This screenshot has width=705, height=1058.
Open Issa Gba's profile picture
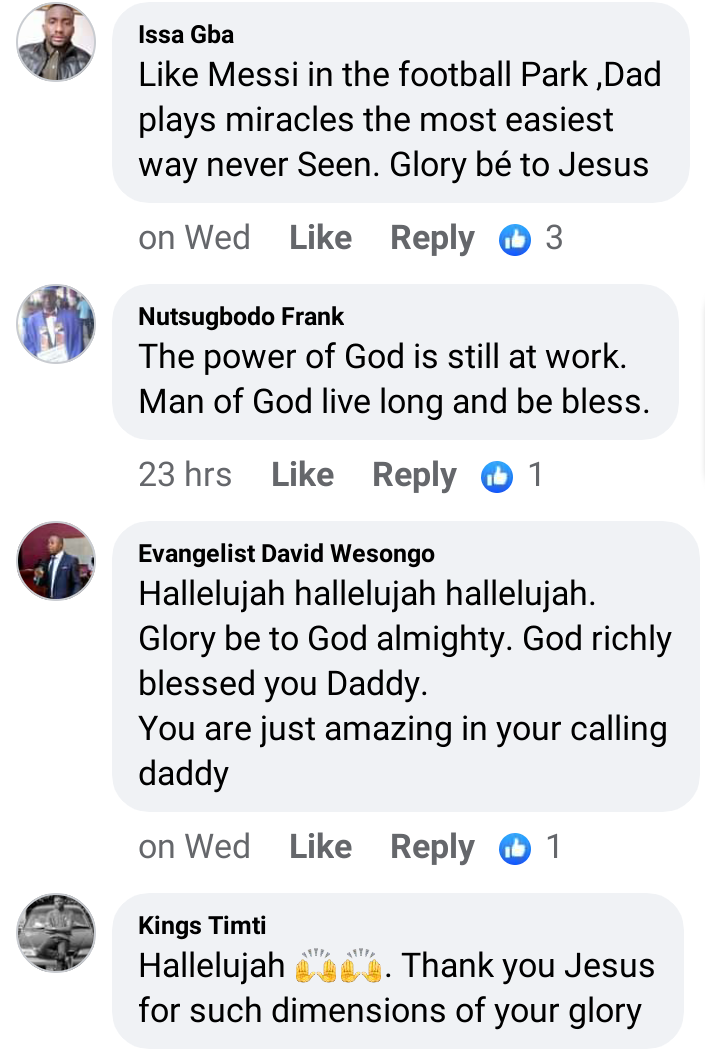point(56,41)
